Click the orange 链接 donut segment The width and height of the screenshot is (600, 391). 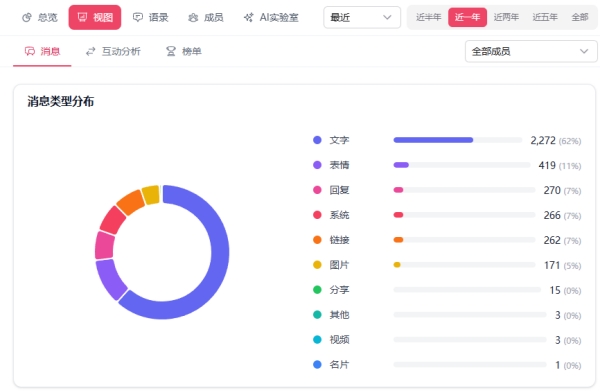(x=131, y=202)
